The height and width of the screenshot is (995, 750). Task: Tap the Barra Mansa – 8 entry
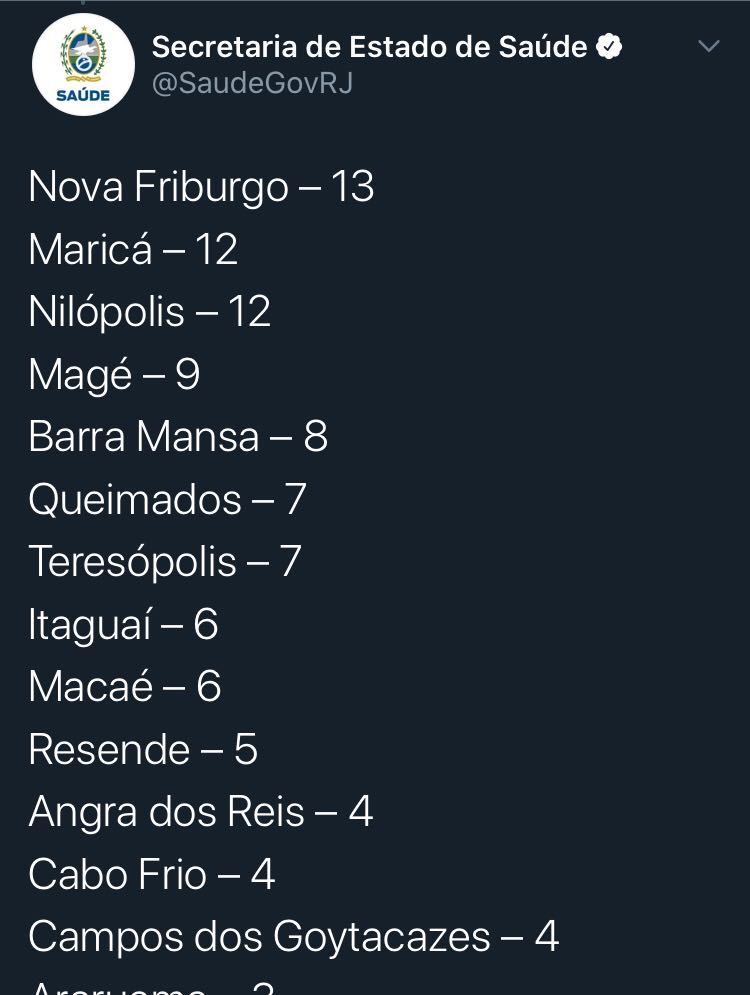pyautogui.click(x=178, y=437)
